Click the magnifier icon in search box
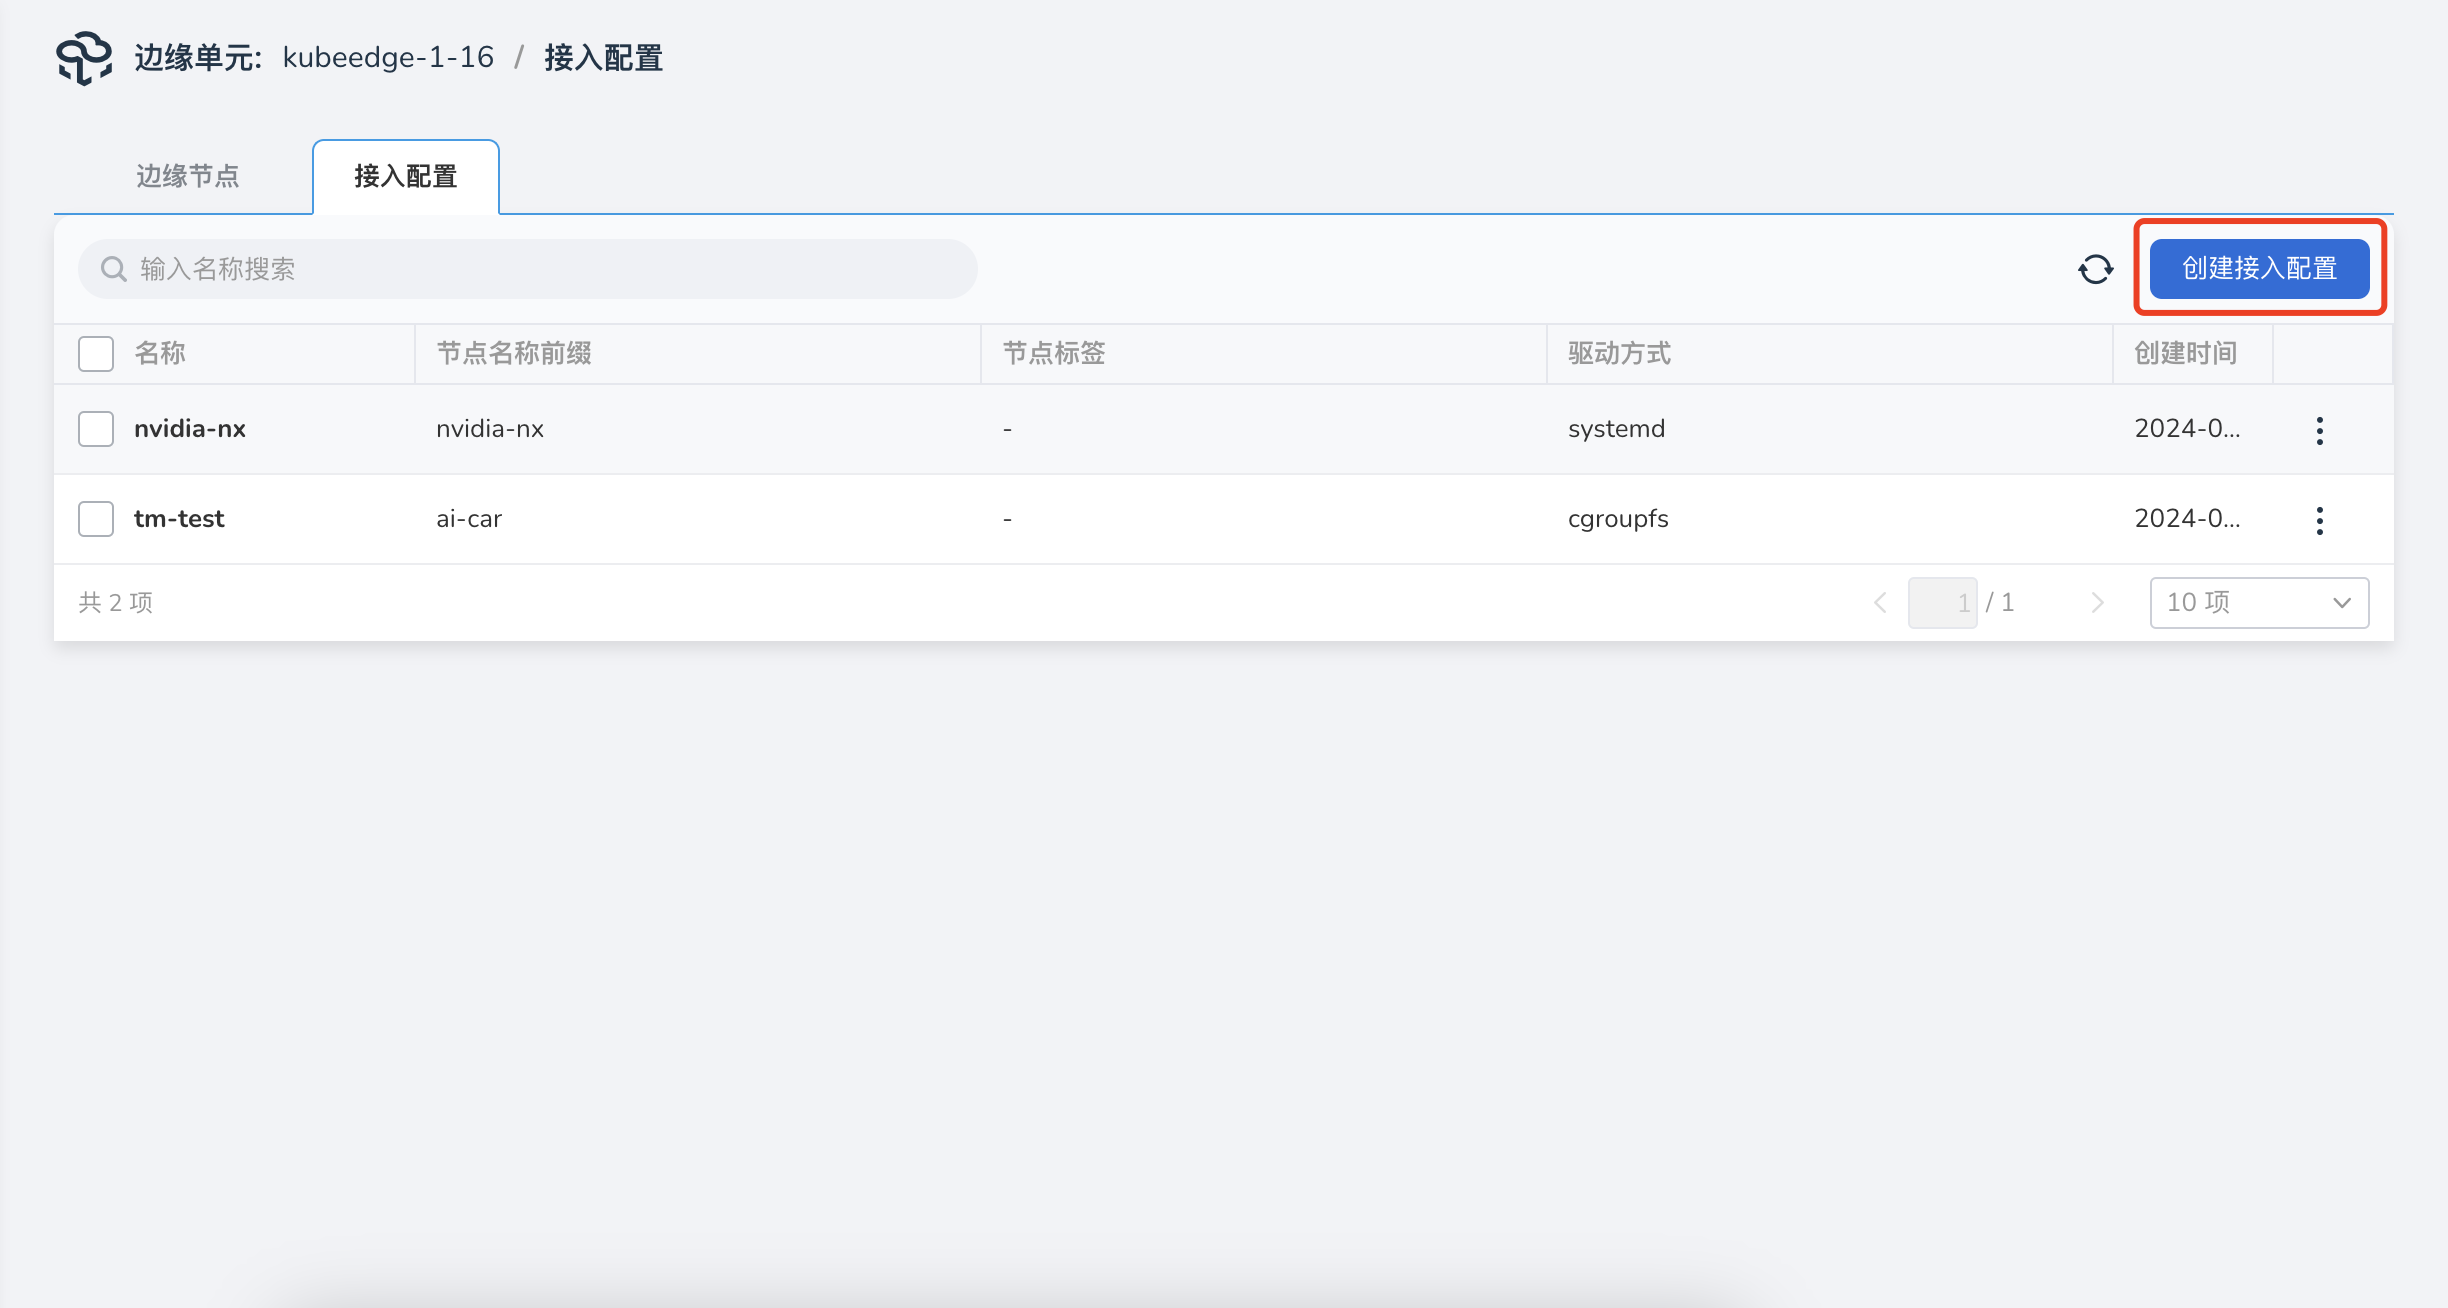The height and width of the screenshot is (1308, 2448). tap(114, 269)
